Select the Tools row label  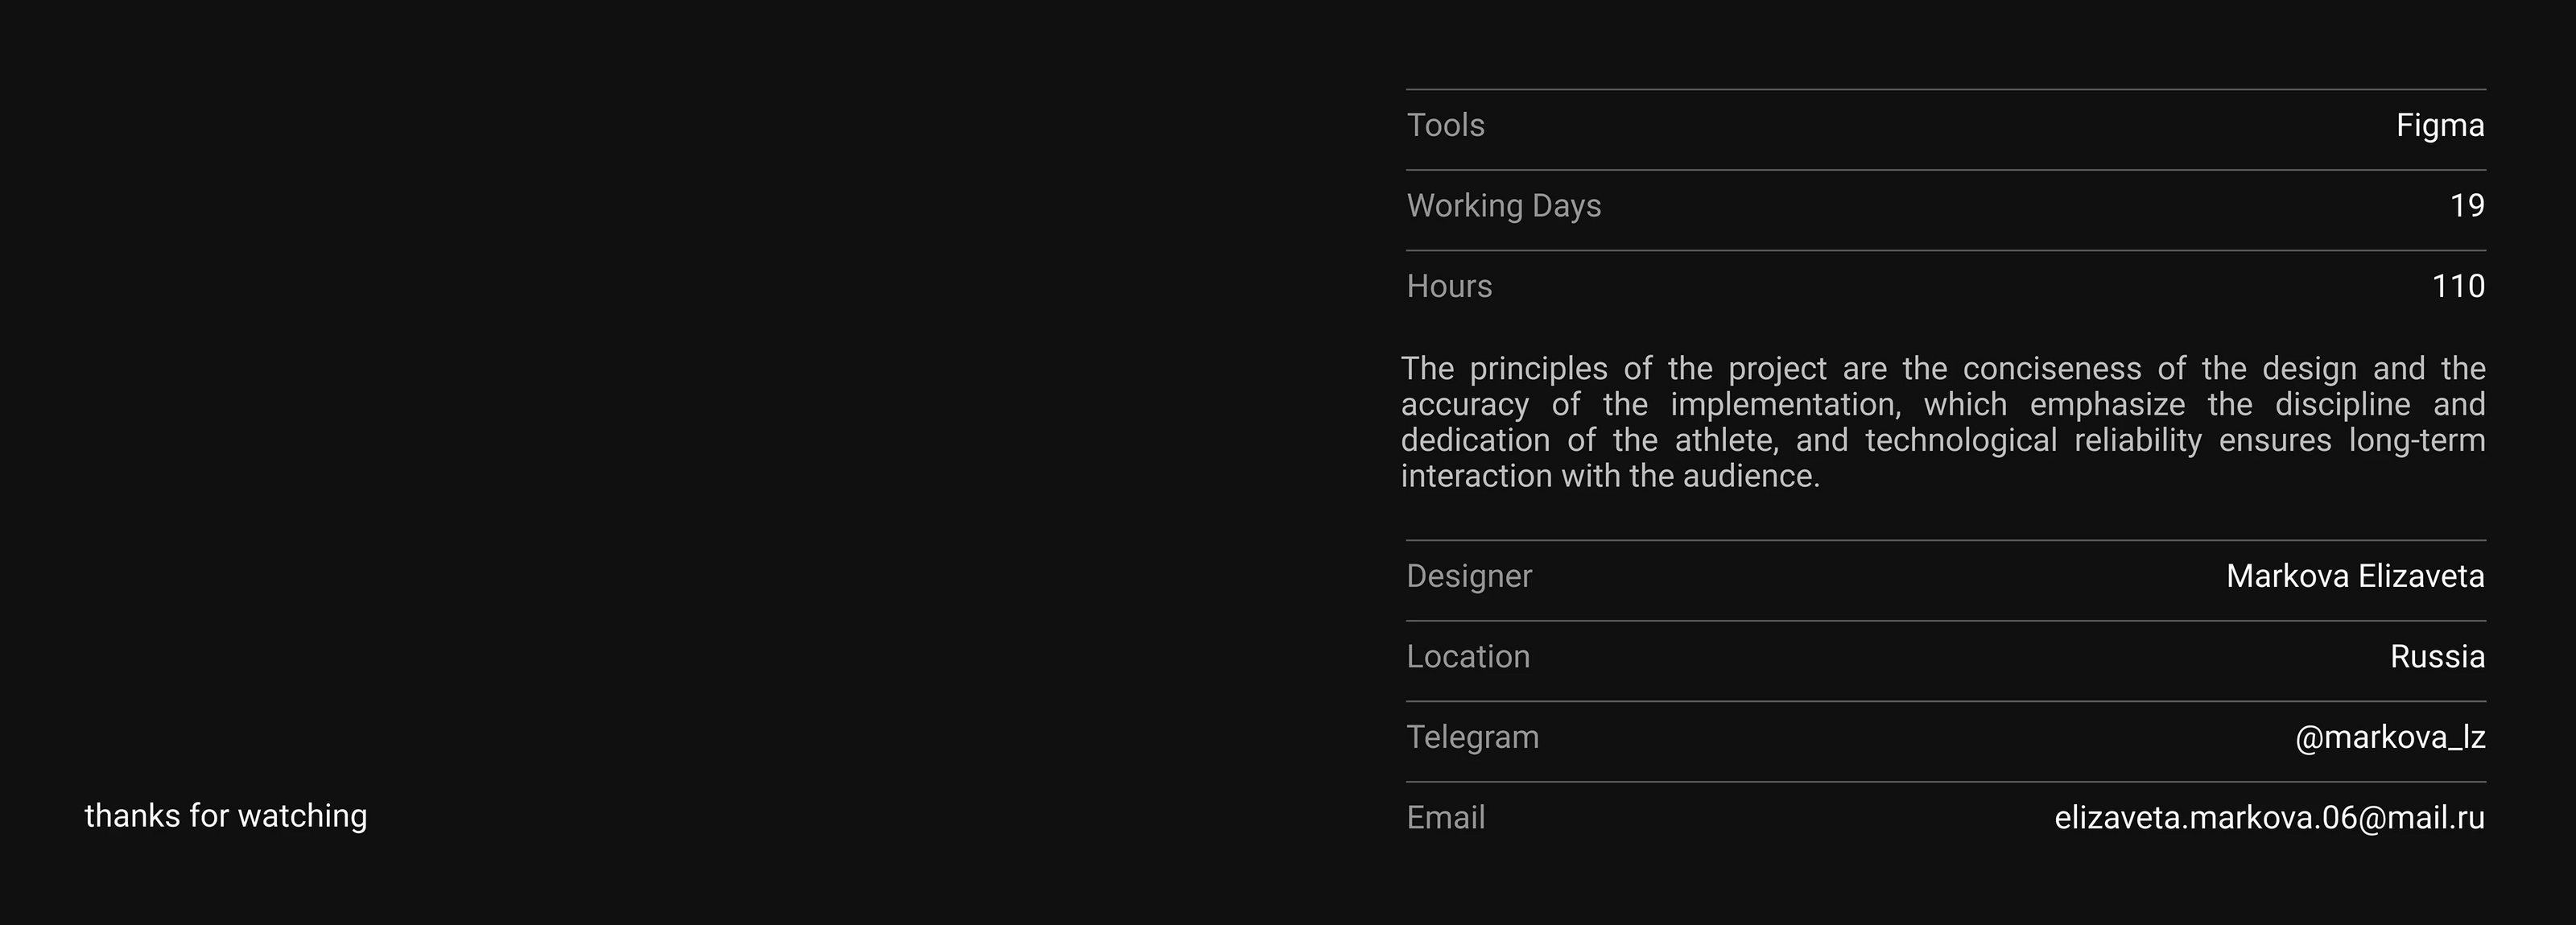pyautogui.click(x=1445, y=126)
